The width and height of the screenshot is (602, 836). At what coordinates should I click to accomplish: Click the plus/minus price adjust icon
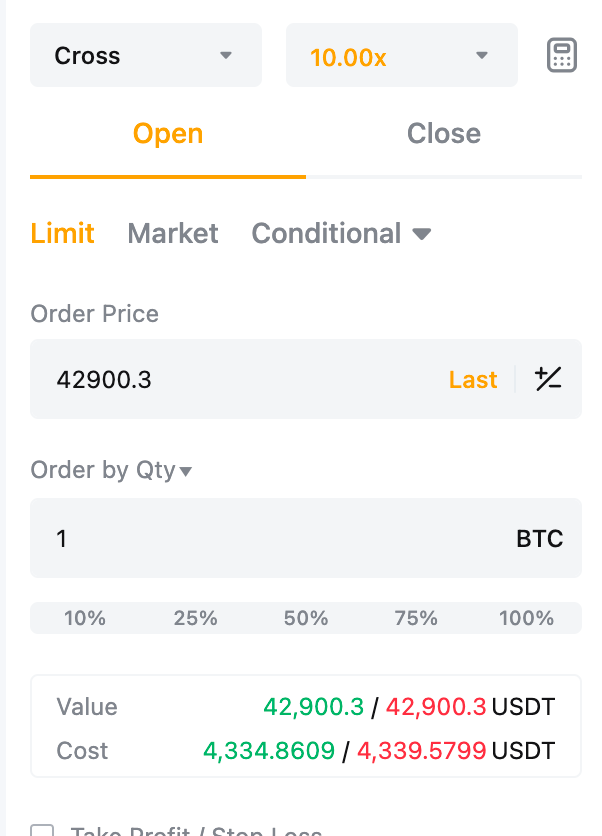tap(548, 379)
